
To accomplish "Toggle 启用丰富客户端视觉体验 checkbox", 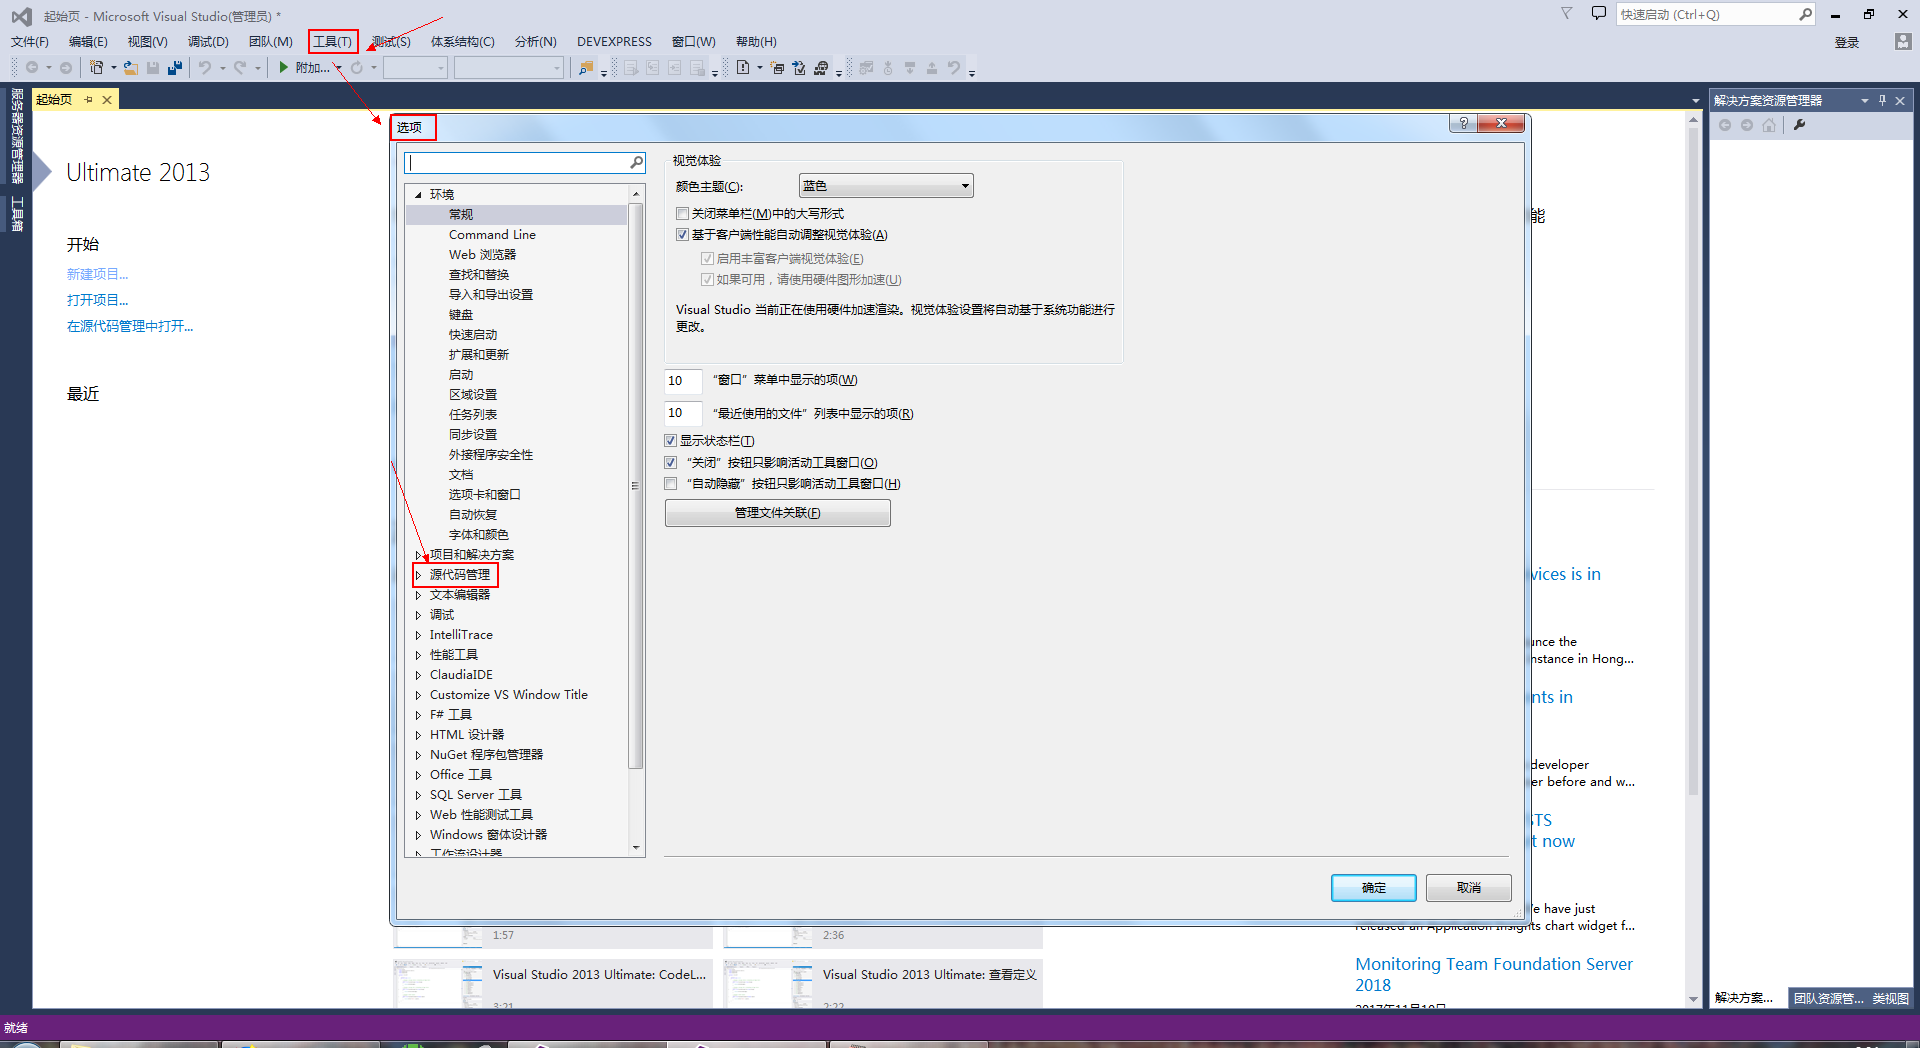I will [707, 259].
